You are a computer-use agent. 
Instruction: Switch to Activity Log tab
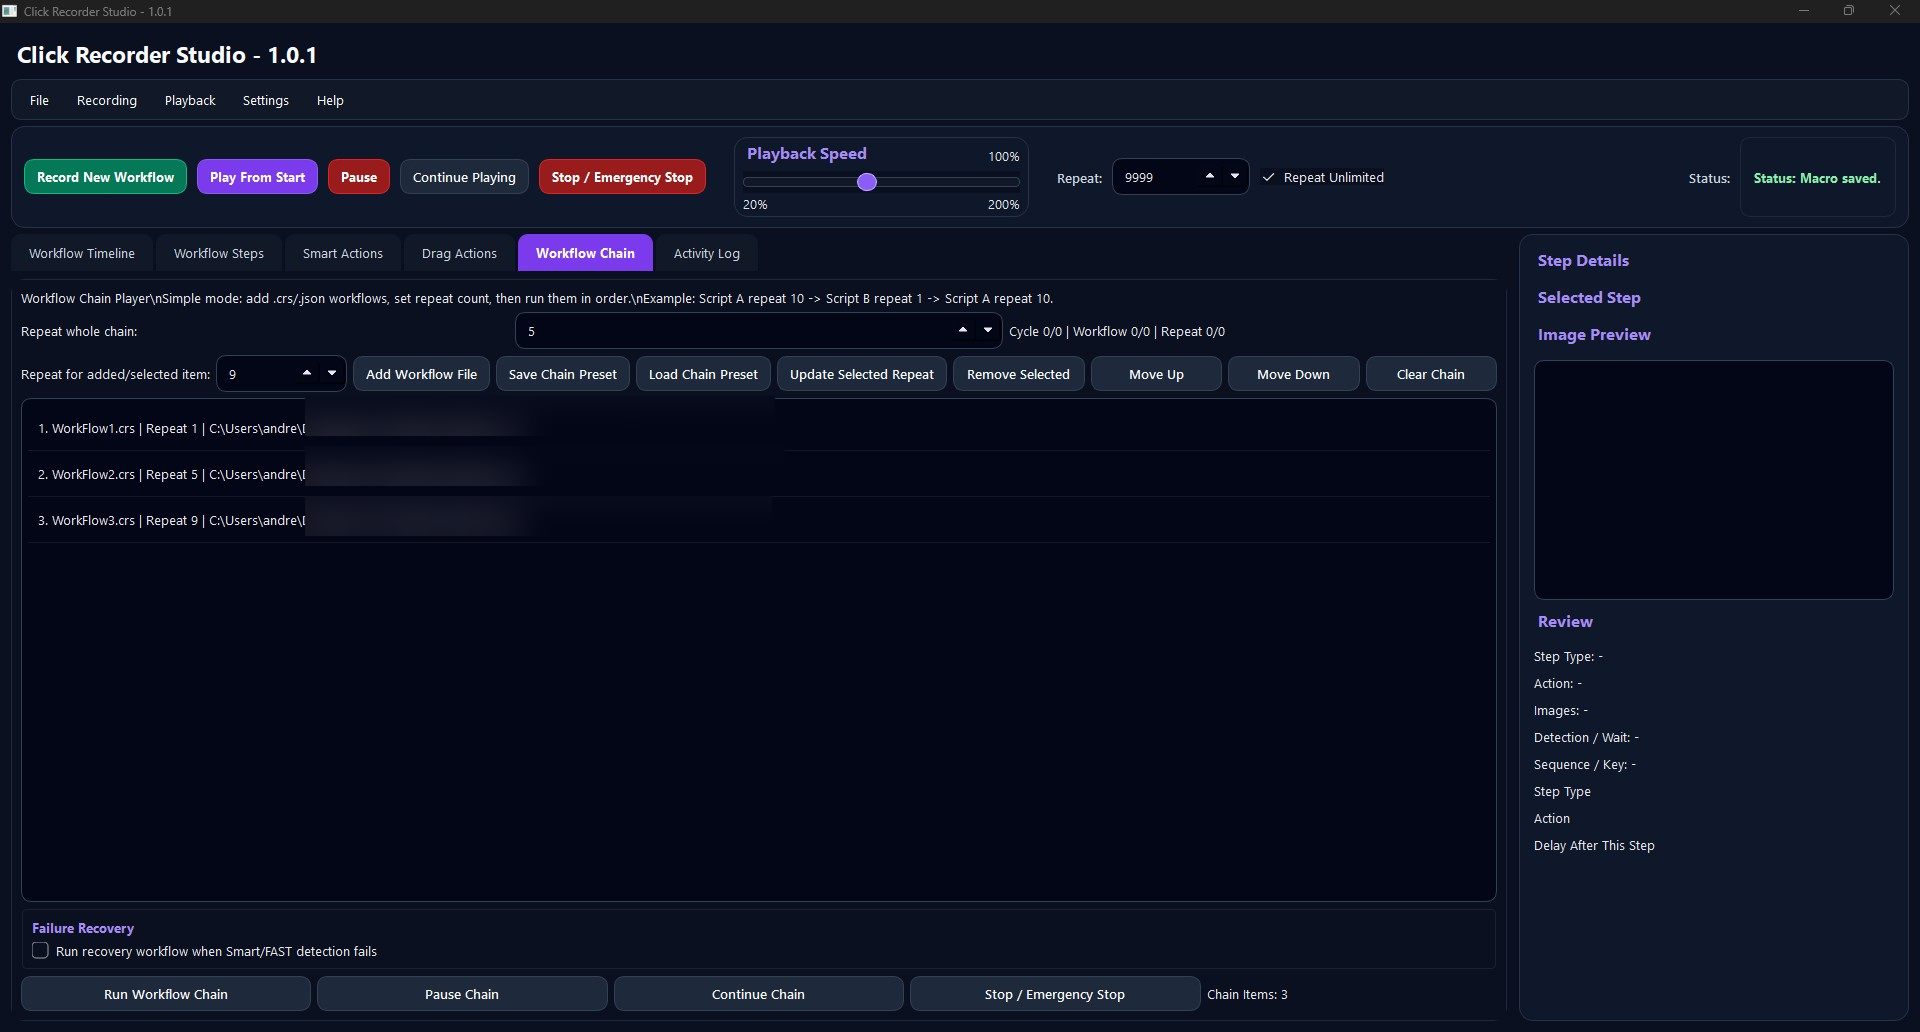tap(707, 253)
